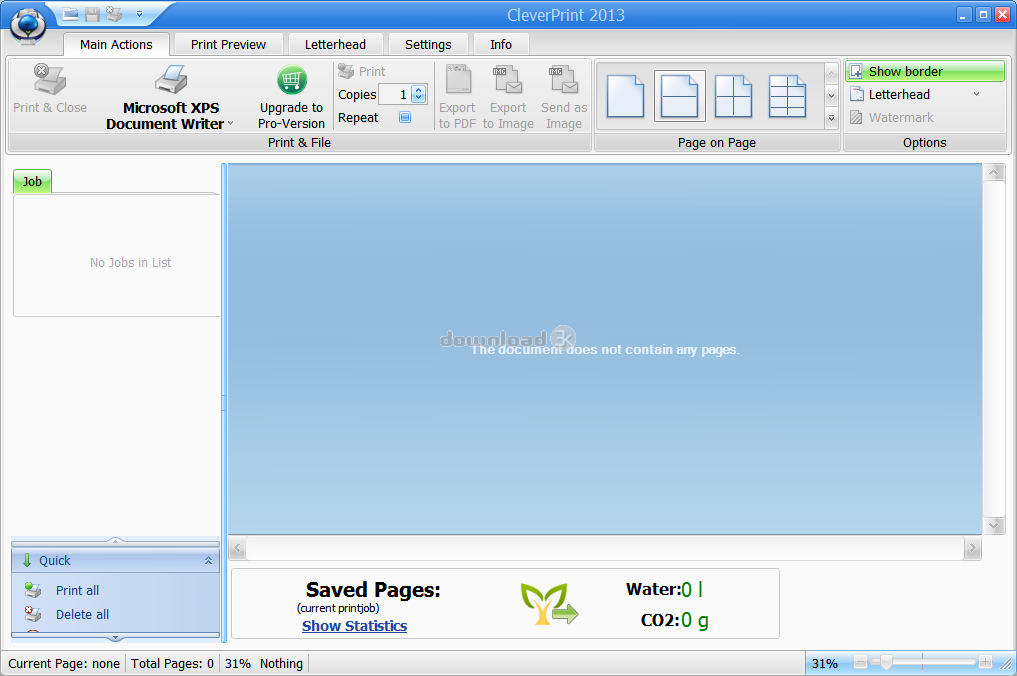Click the Quick panel header
1017x676 pixels.
(x=115, y=561)
